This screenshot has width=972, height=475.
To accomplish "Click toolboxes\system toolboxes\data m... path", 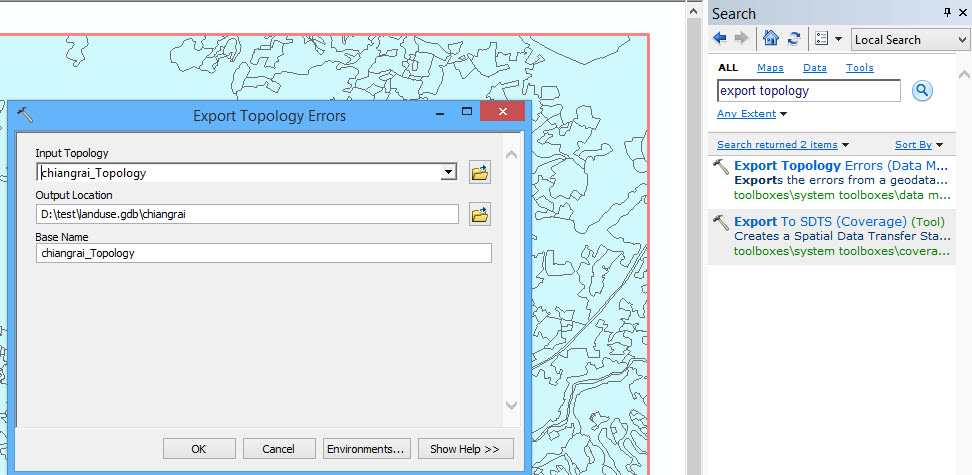I will (842, 195).
